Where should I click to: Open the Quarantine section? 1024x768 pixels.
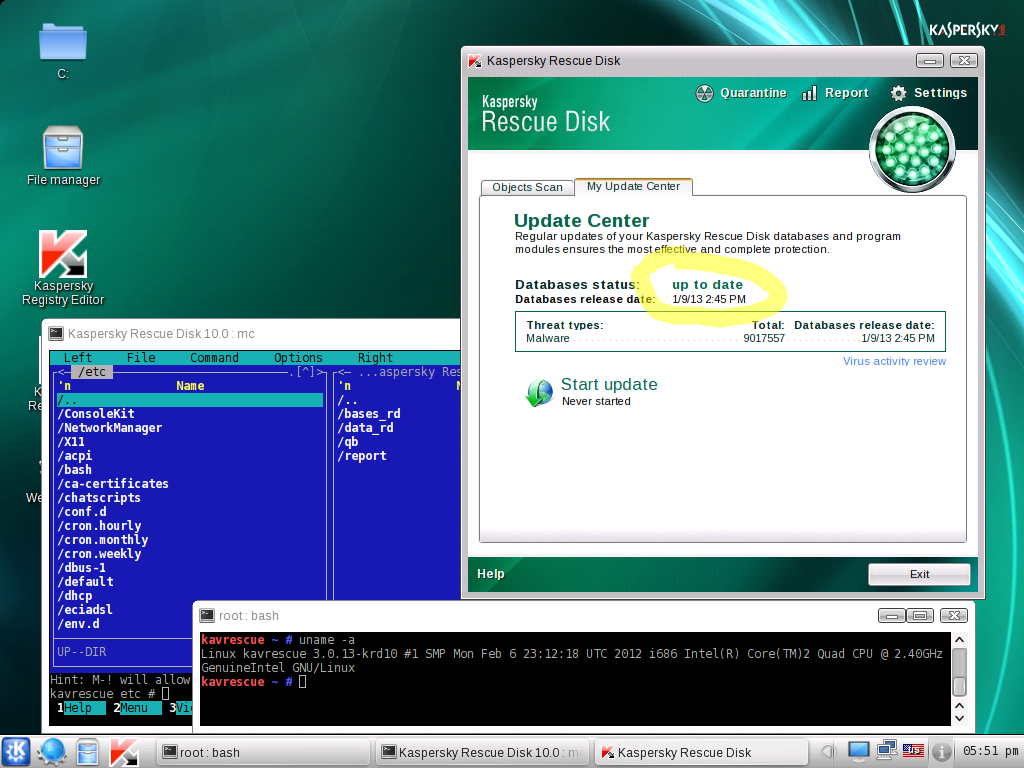coord(741,93)
